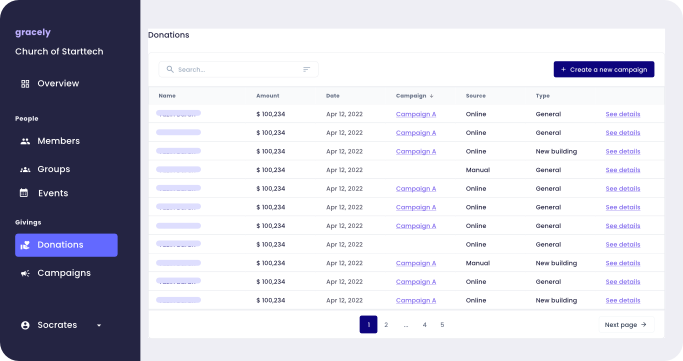Viewport: 683px width, 361px height.
Task: Click the search magnifier icon
Action: (x=170, y=69)
